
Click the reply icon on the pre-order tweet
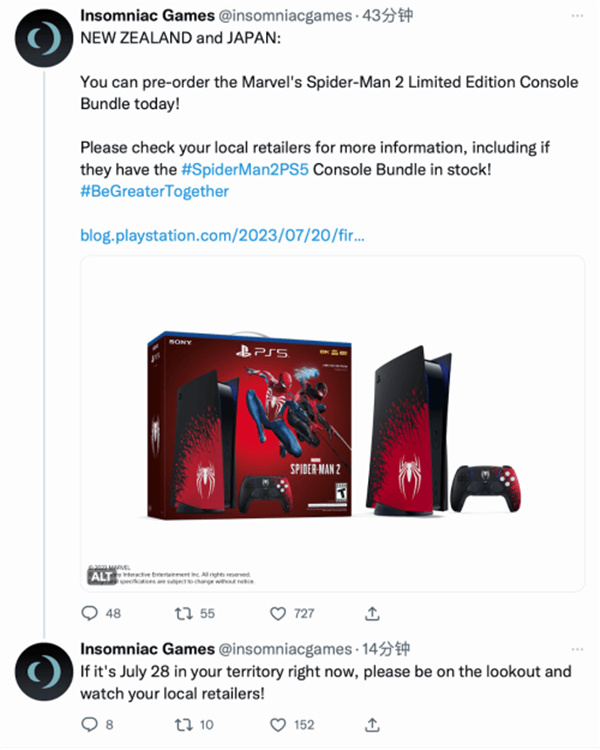pos(89,612)
